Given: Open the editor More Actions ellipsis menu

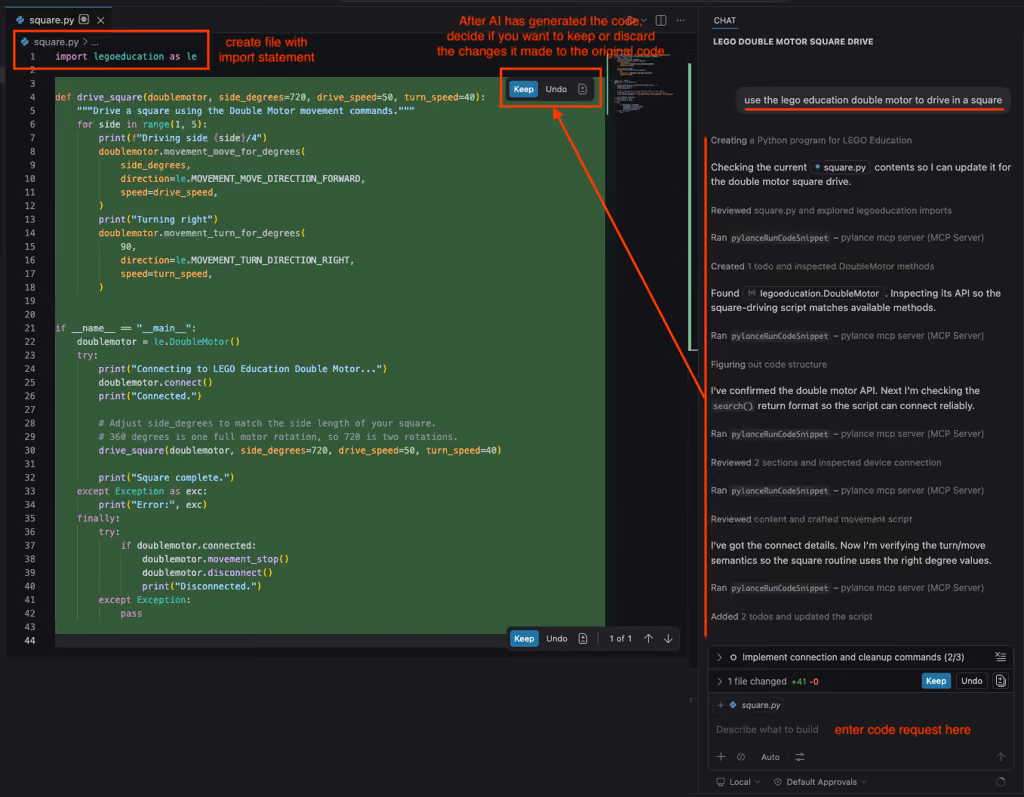Looking at the screenshot, I should click(680, 20).
